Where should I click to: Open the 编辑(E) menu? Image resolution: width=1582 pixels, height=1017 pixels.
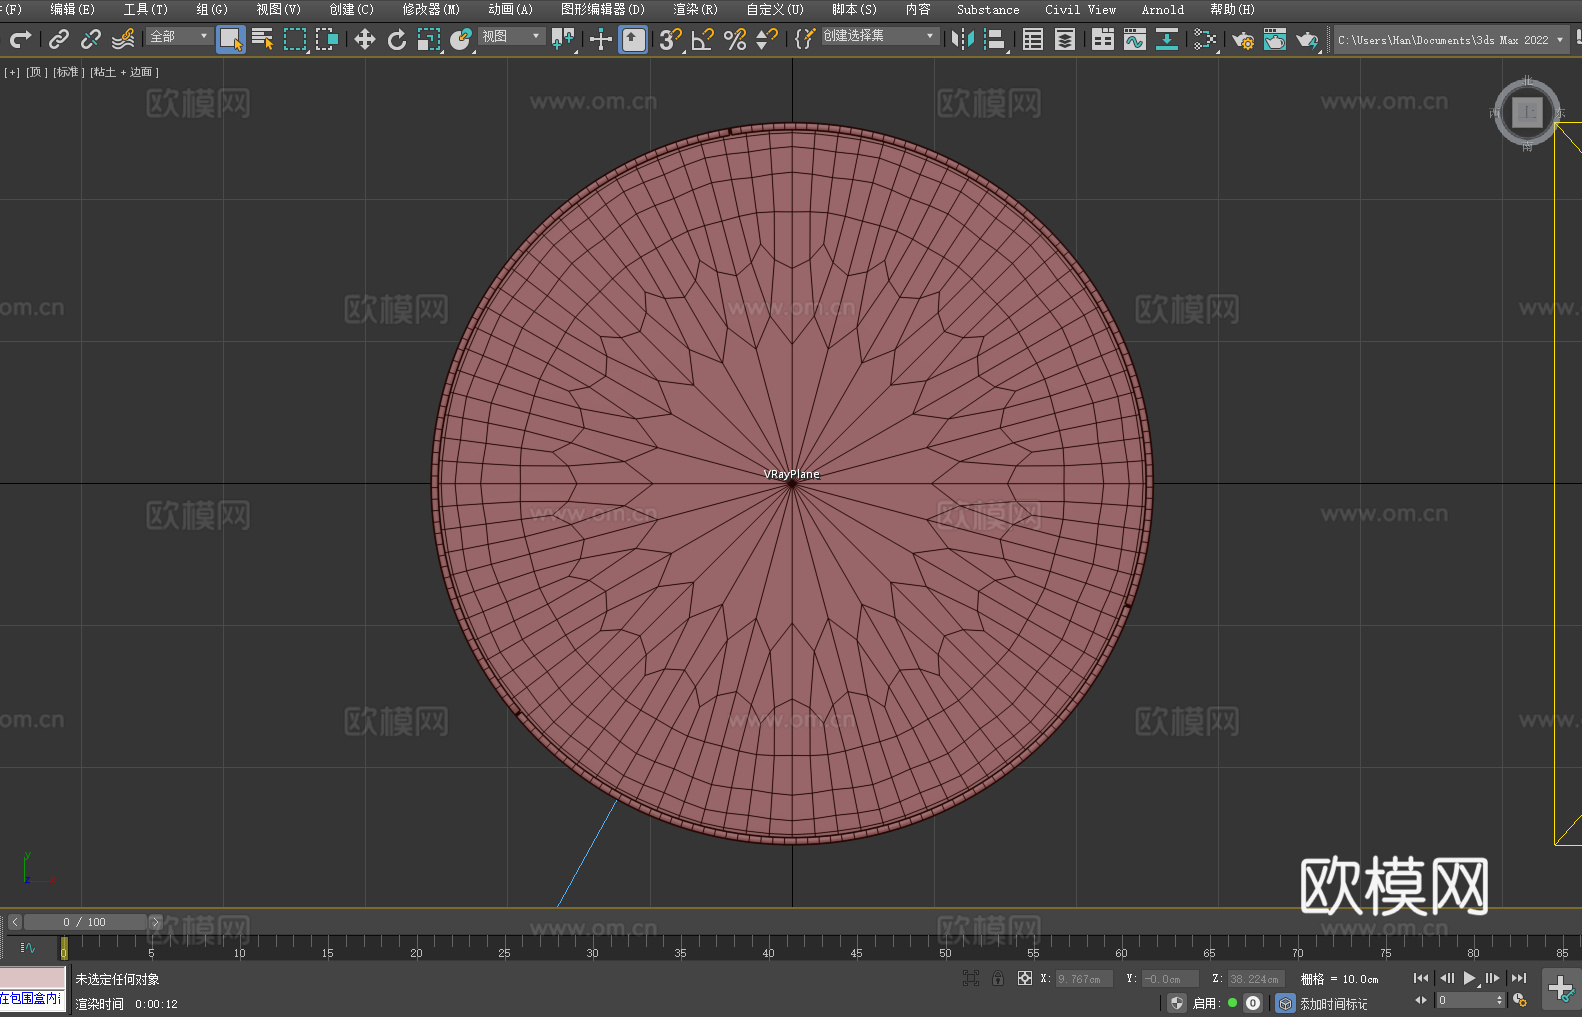(72, 9)
